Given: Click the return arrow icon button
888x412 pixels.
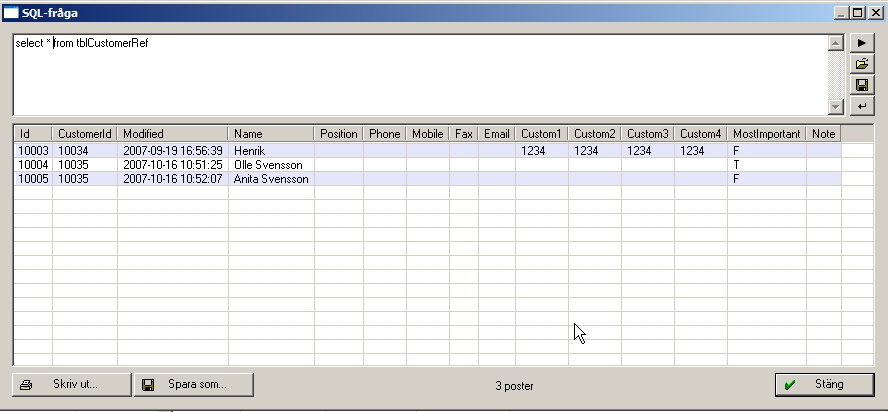Looking at the screenshot, I should tap(861, 106).
